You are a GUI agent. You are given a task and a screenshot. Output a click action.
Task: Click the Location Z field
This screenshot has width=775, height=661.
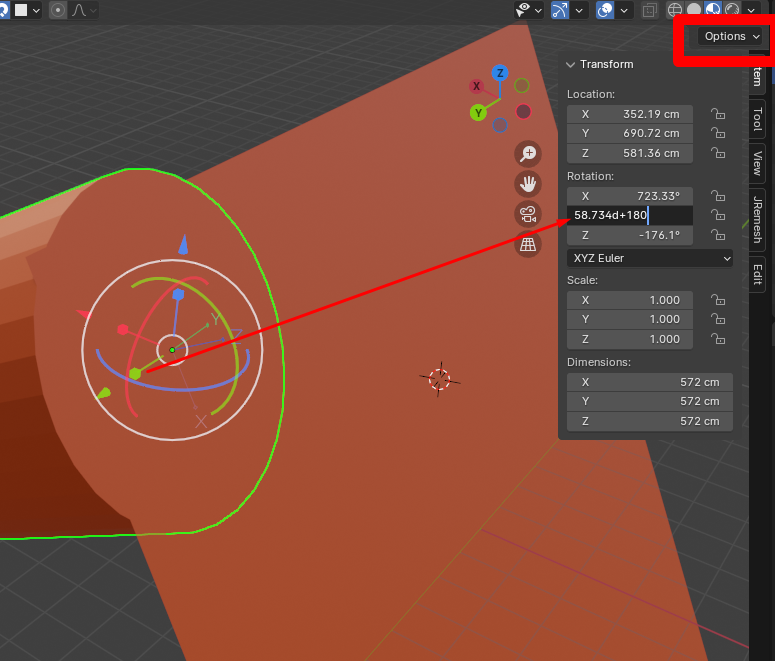(x=630, y=153)
